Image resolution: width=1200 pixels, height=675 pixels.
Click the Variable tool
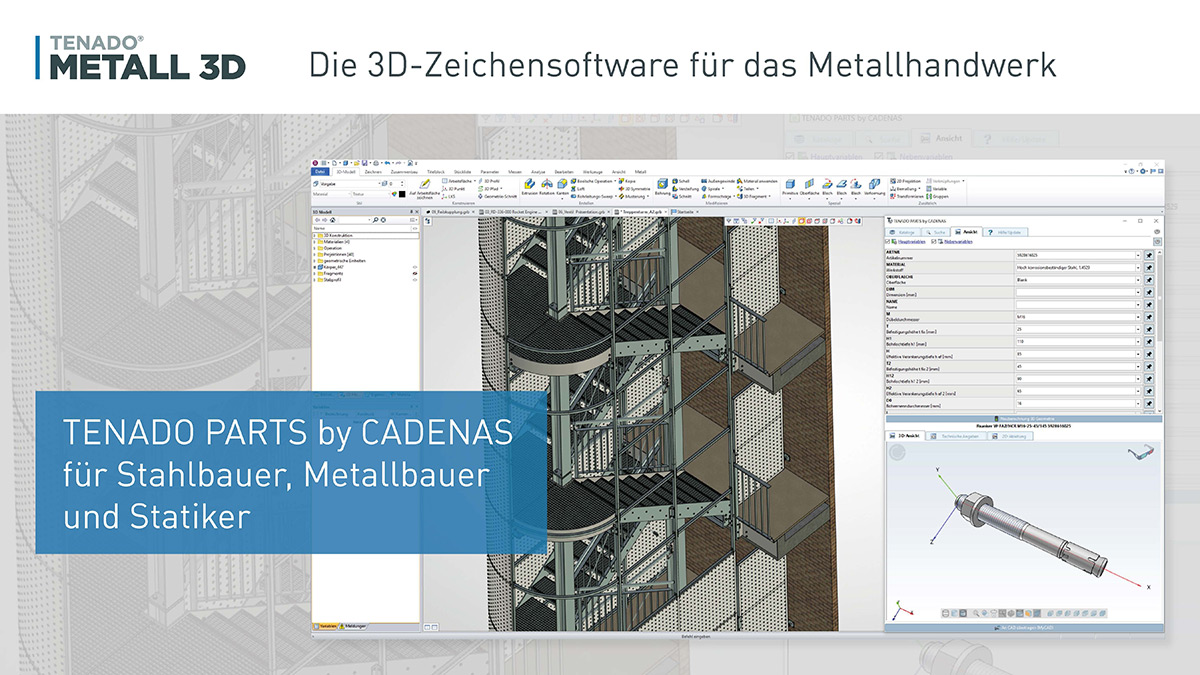pos(938,188)
